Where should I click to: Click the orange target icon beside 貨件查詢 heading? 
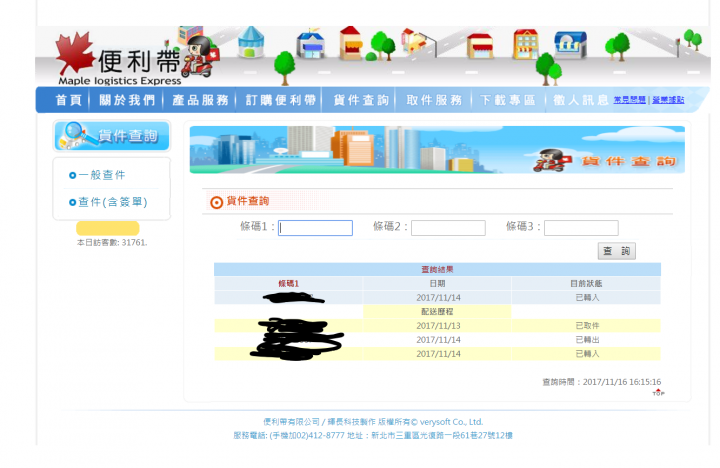click(216, 202)
